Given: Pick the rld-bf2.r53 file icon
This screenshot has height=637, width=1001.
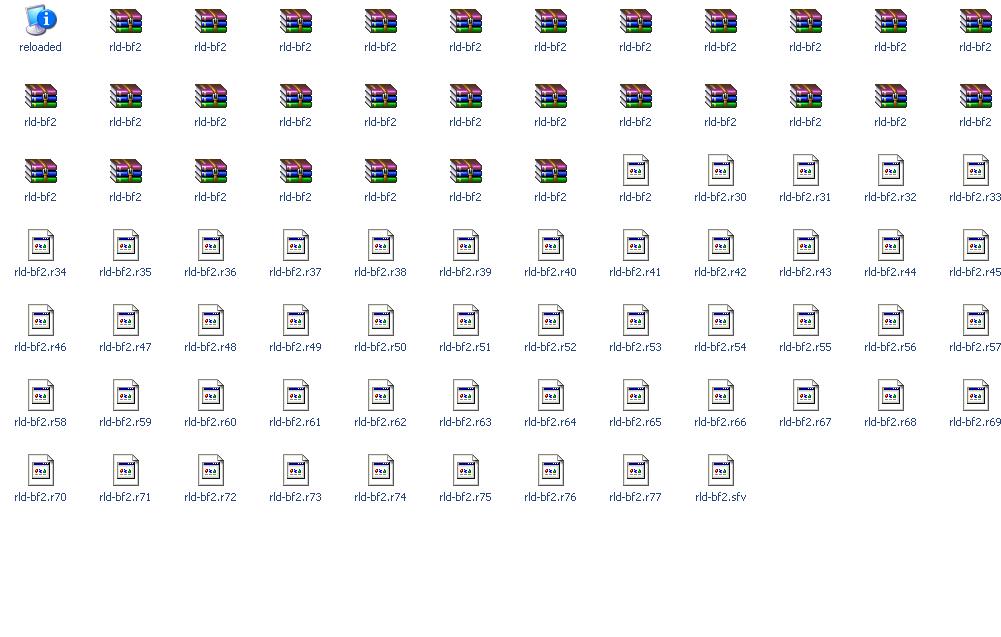Looking at the screenshot, I should click(635, 320).
